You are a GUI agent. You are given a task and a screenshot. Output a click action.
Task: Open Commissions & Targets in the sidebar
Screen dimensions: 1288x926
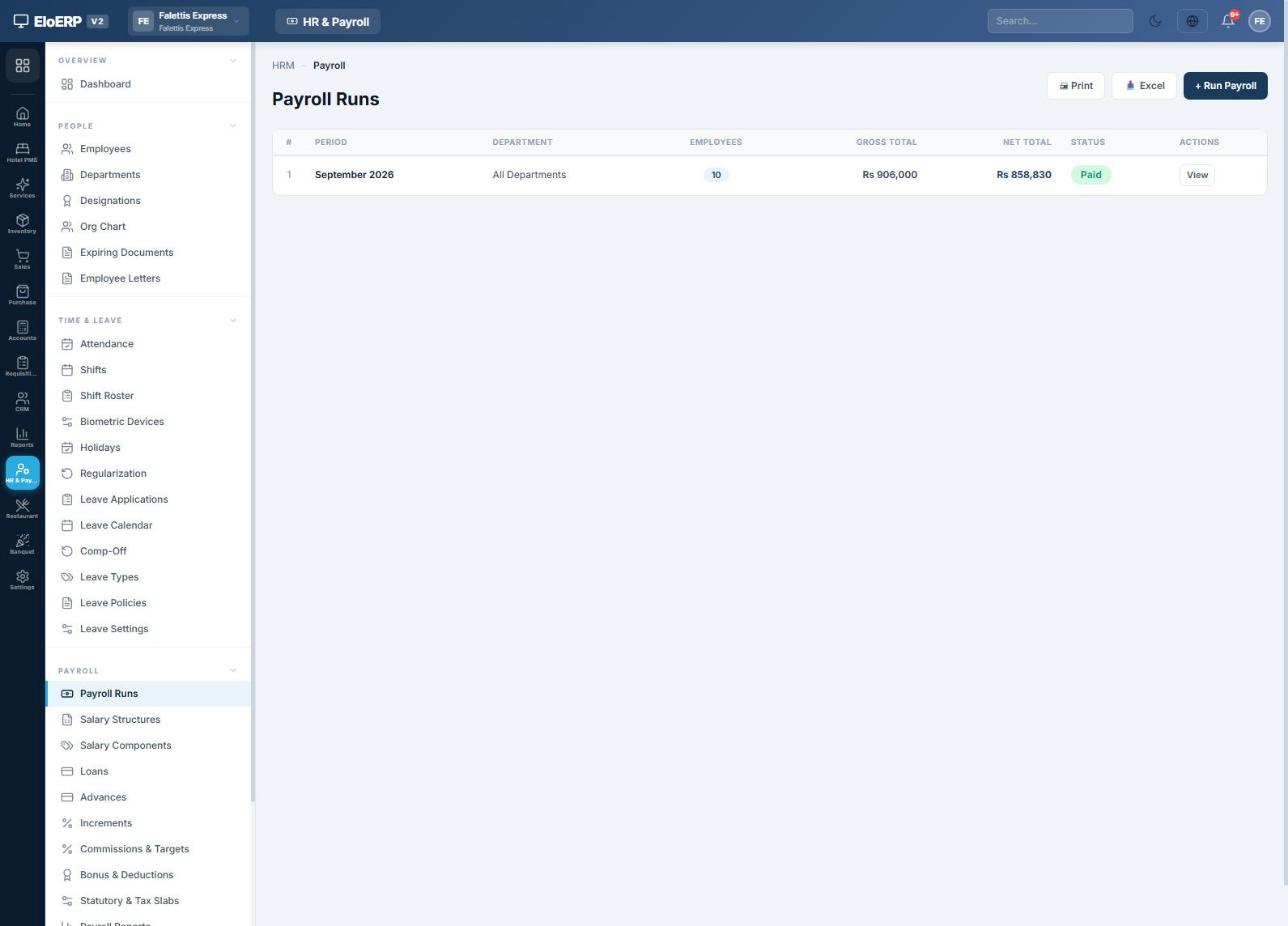(148, 849)
